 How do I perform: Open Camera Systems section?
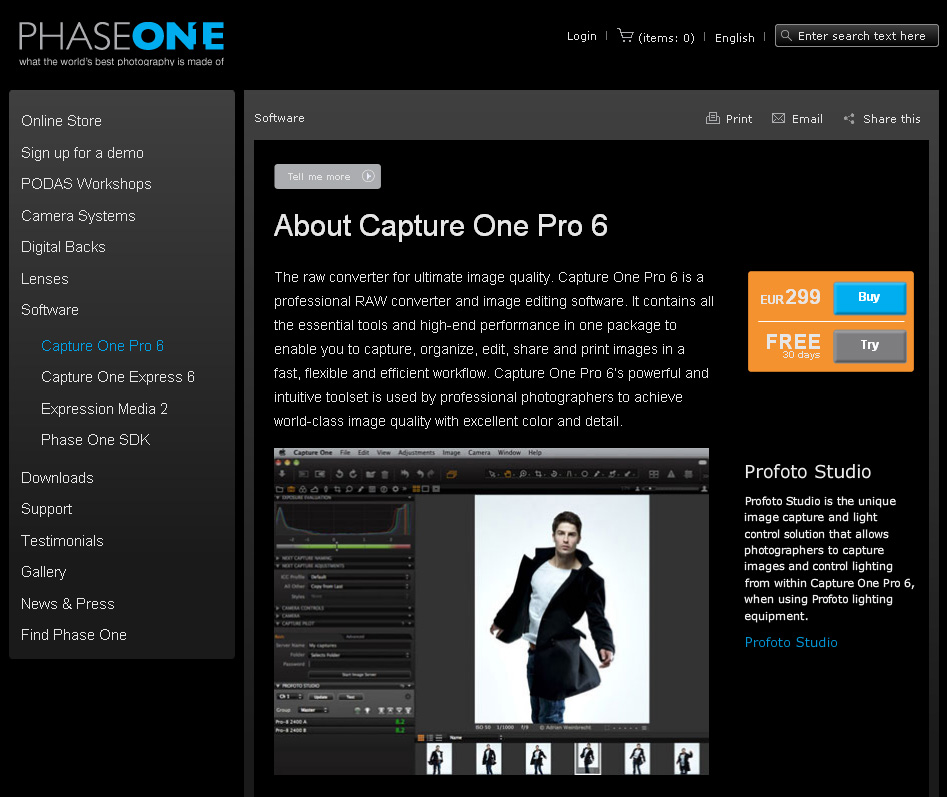[78, 216]
